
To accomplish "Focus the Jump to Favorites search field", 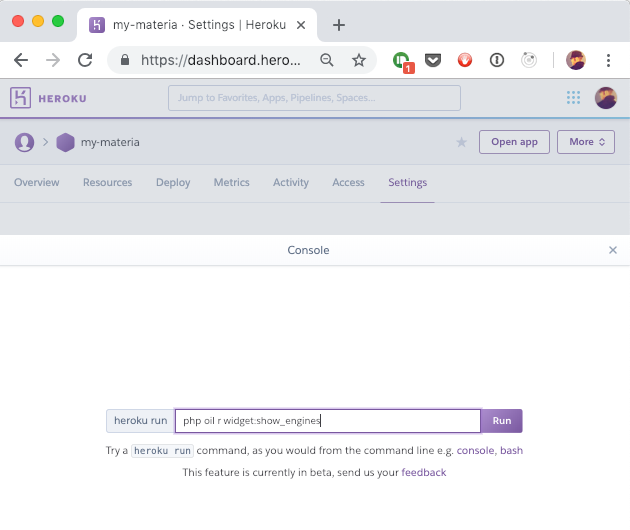I will click(314, 98).
